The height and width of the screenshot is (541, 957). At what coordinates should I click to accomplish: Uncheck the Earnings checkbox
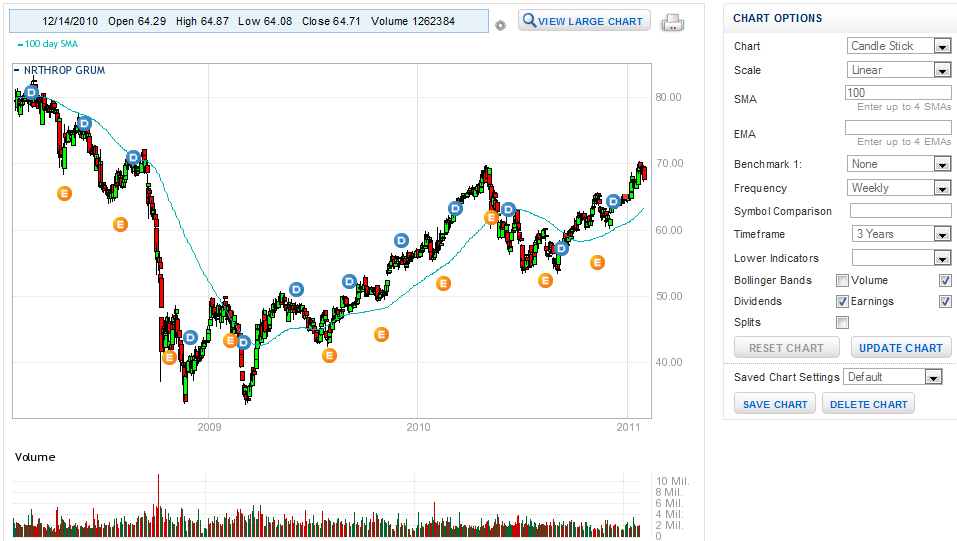point(945,301)
